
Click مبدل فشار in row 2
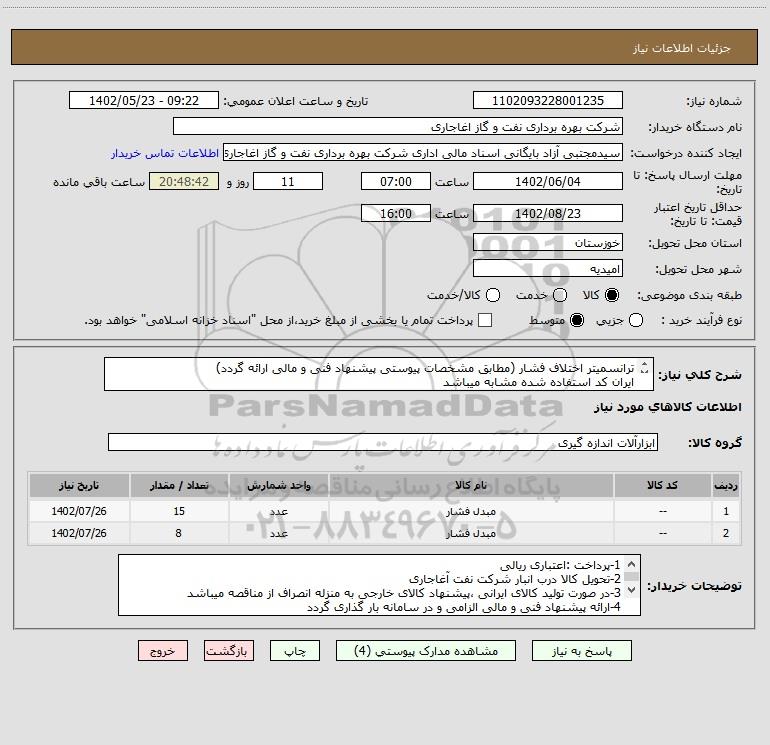470,533
